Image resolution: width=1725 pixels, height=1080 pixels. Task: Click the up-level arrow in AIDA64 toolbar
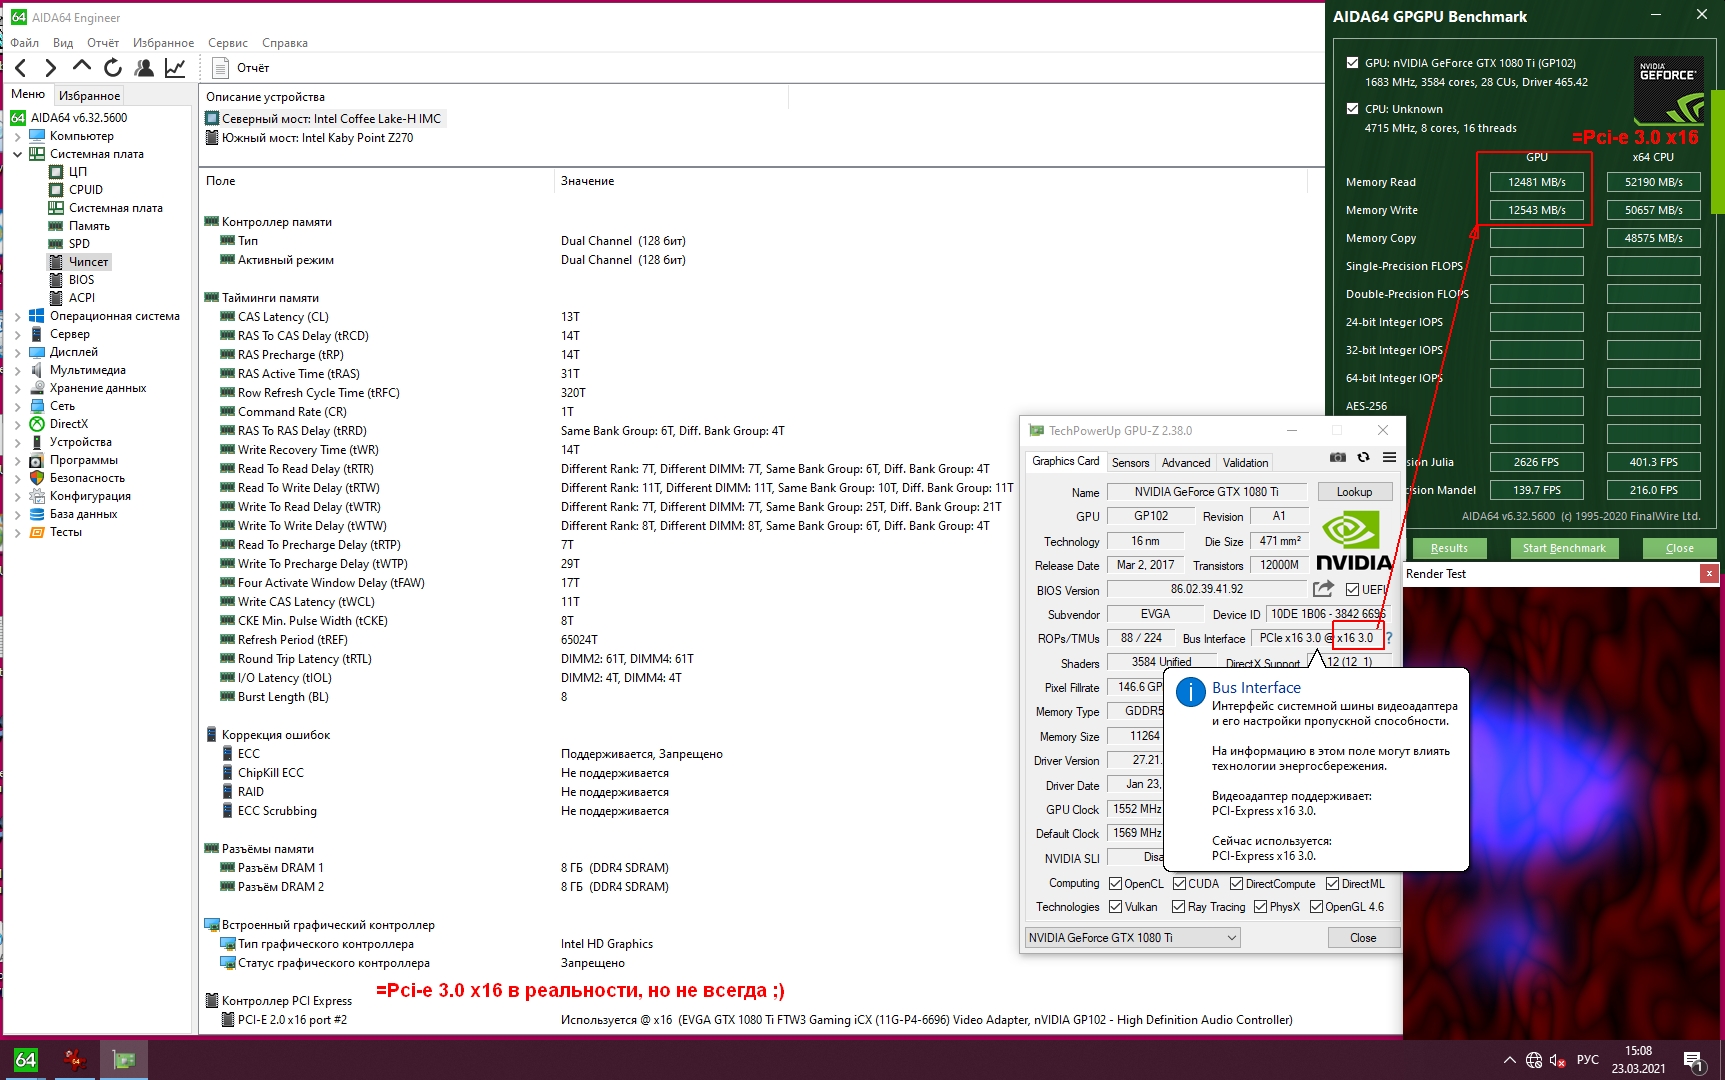pos(82,67)
